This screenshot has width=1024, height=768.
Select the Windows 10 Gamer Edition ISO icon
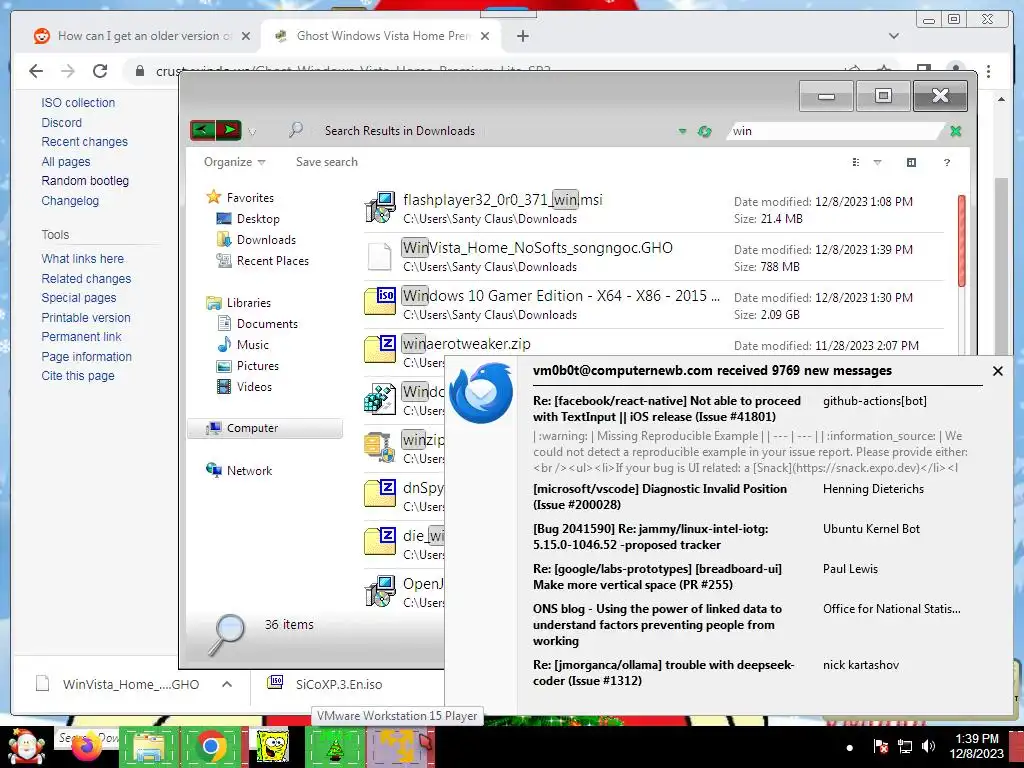(x=380, y=302)
